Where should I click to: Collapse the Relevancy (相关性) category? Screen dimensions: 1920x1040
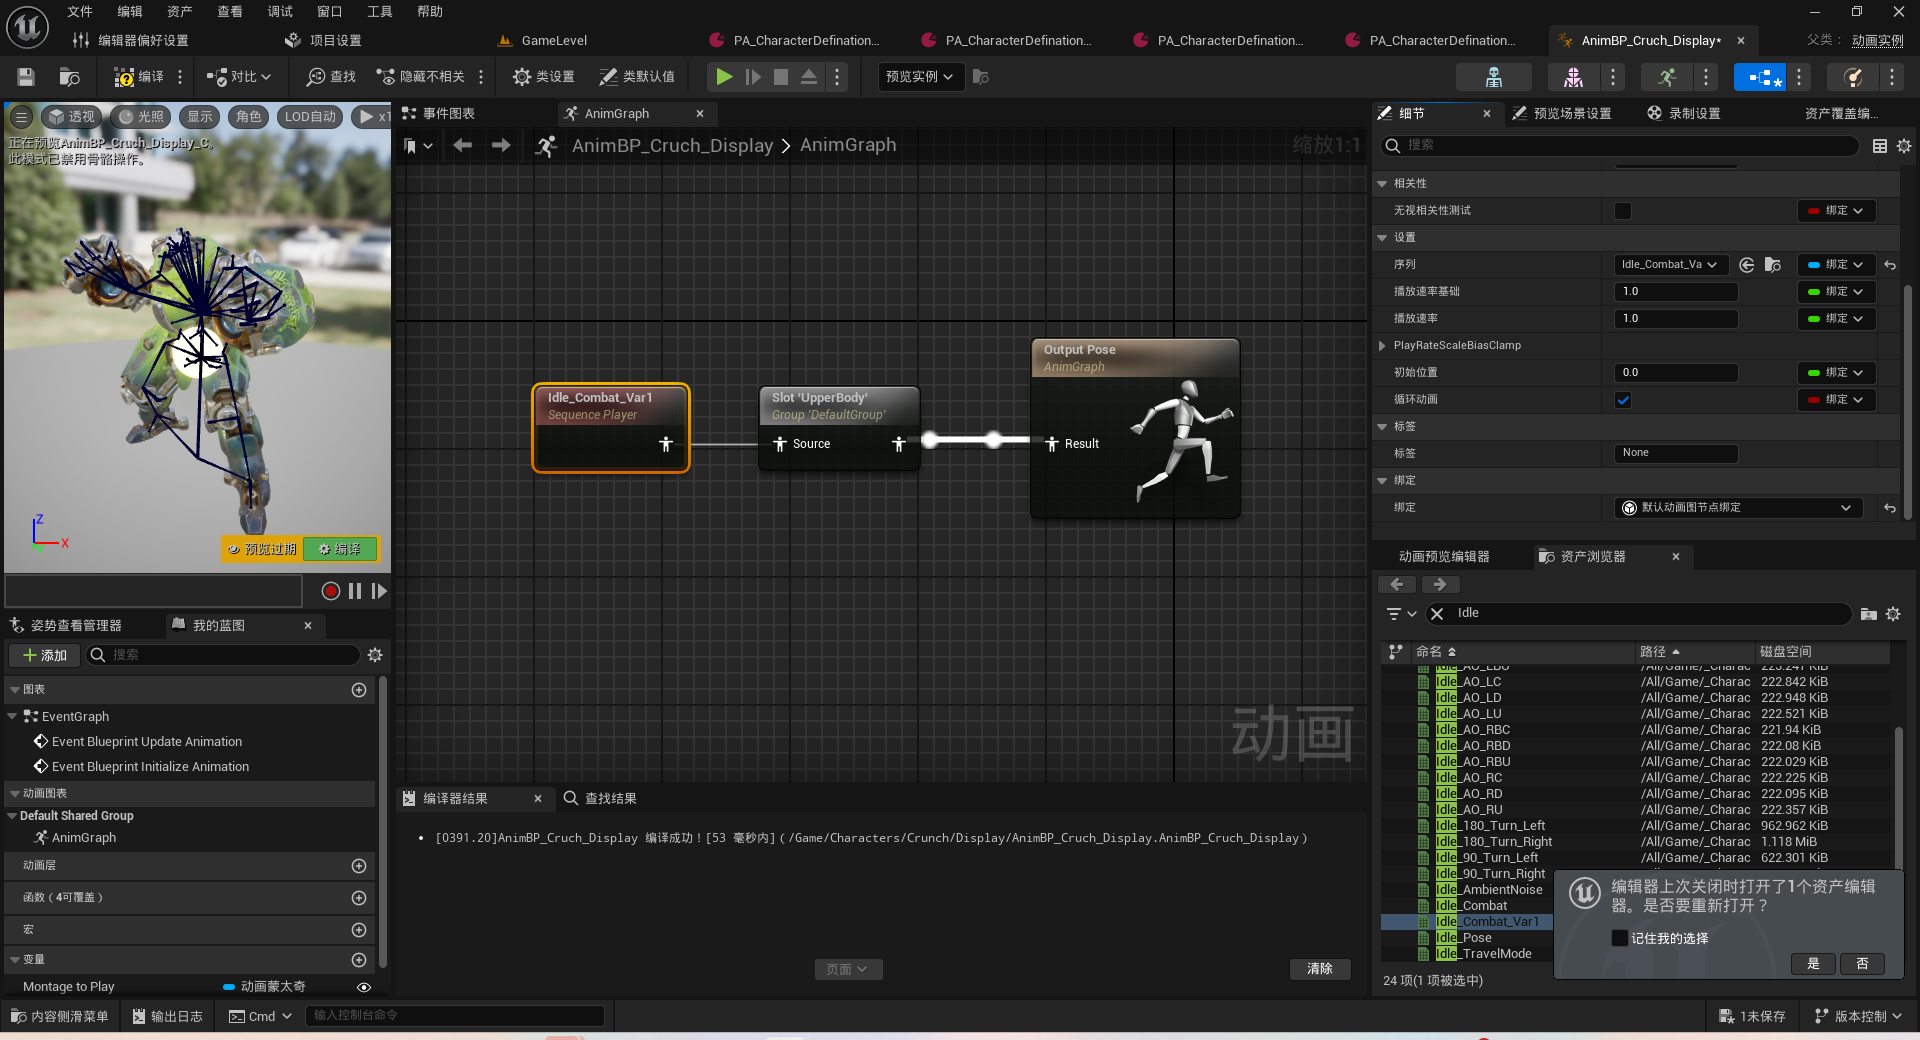[1382, 184]
